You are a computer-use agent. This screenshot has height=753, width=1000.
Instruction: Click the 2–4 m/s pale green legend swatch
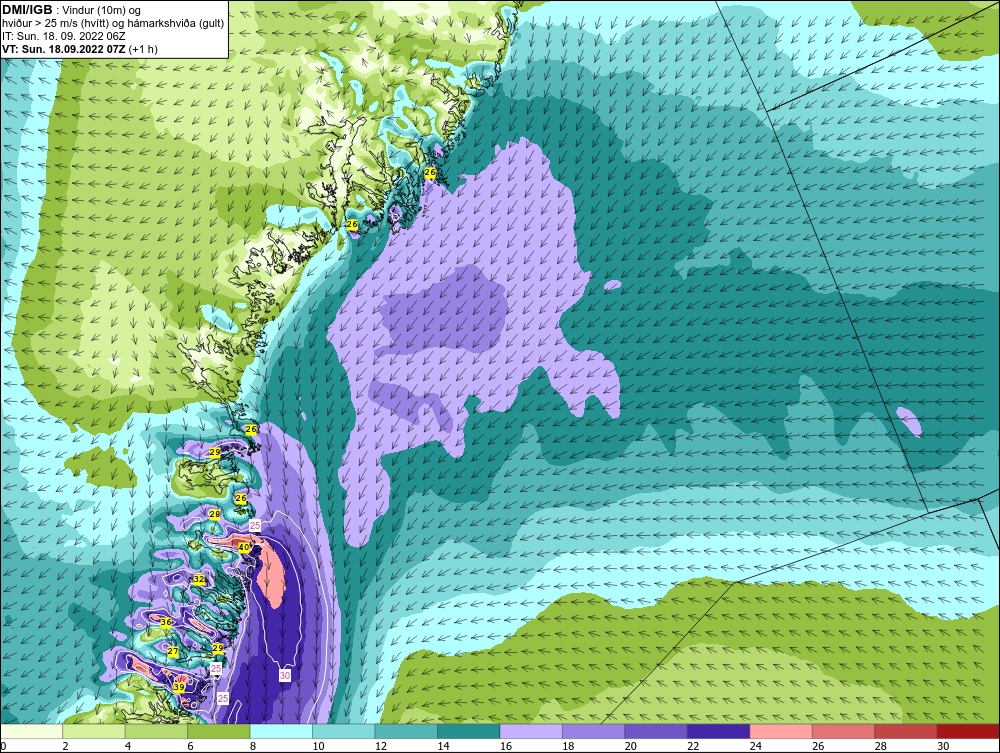point(94,731)
